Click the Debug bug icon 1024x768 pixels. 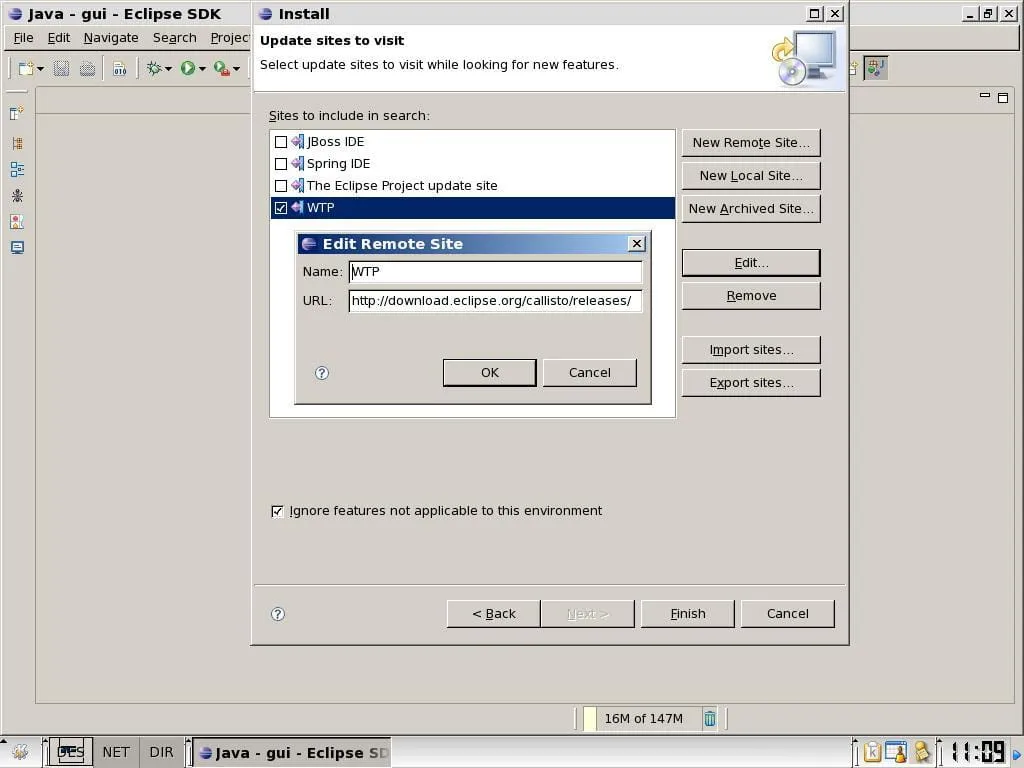pyautogui.click(x=154, y=68)
